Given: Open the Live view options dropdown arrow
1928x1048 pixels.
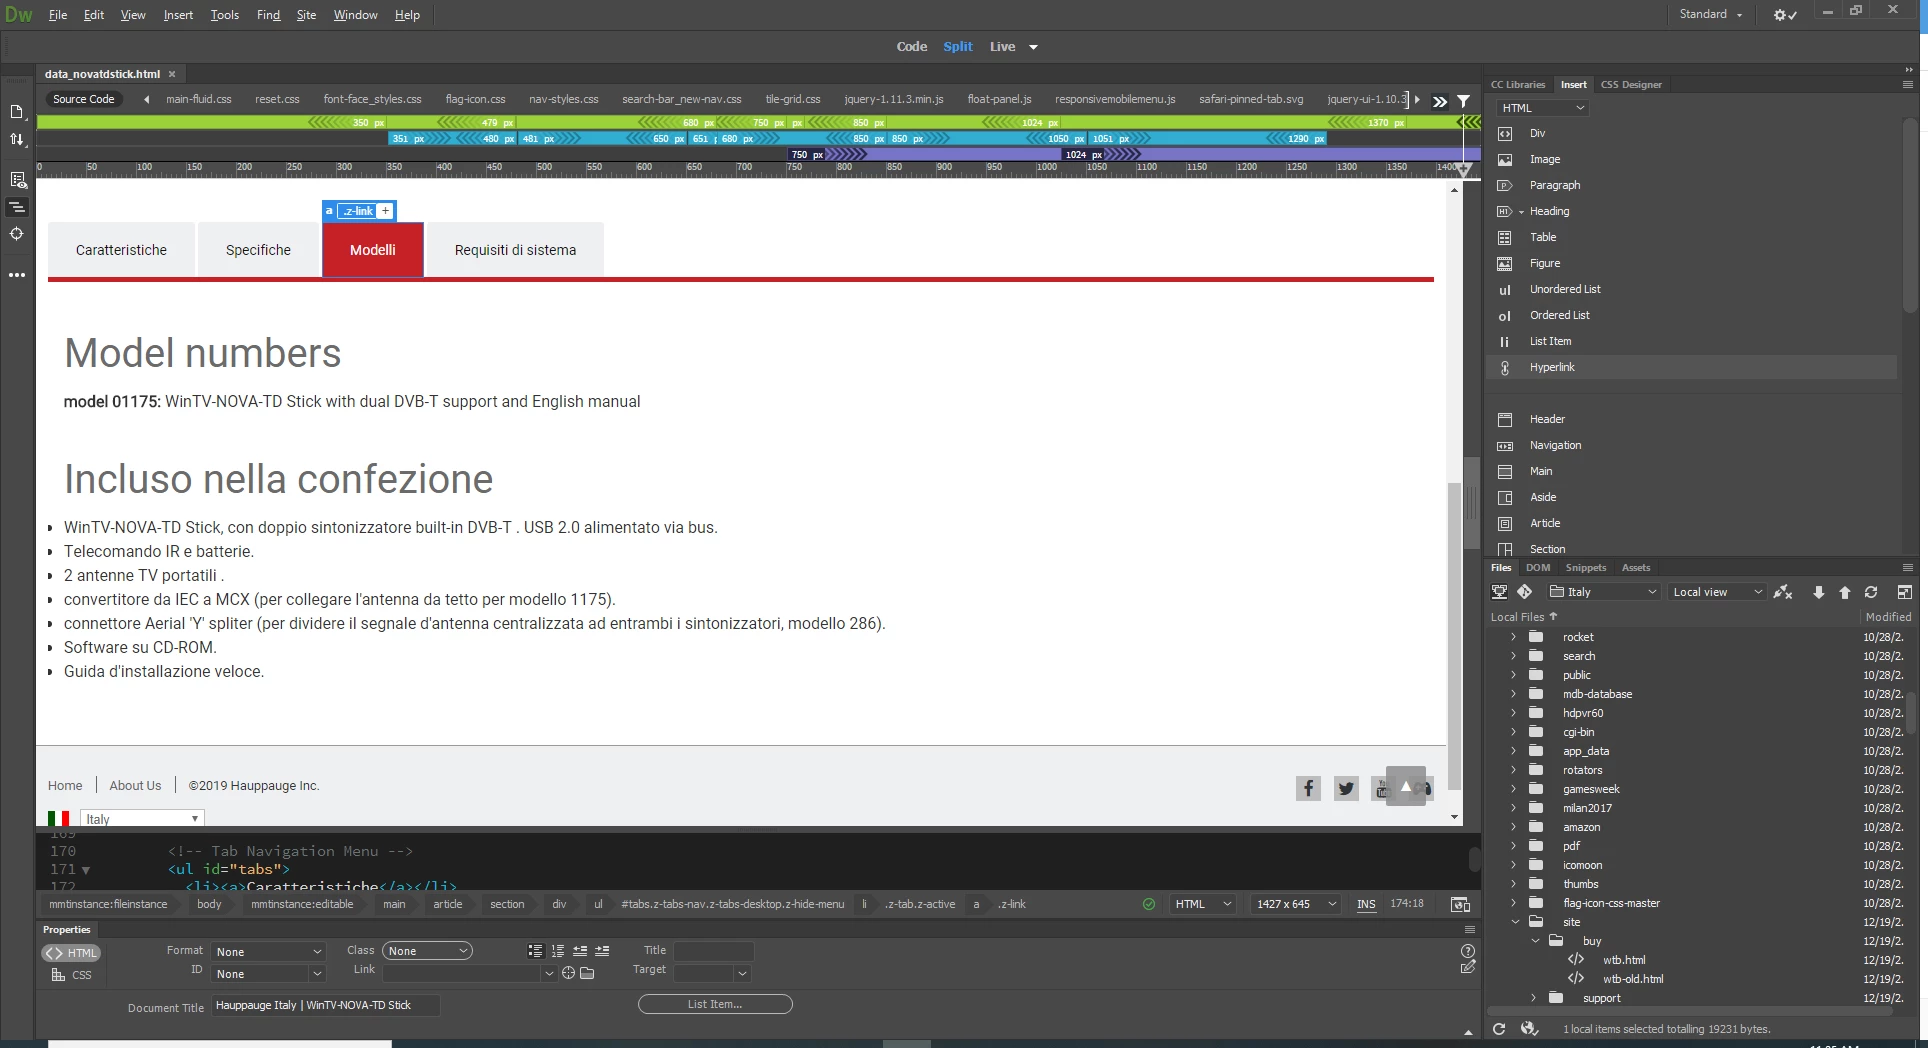Looking at the screenshot, I should (x=1033, y=47).
